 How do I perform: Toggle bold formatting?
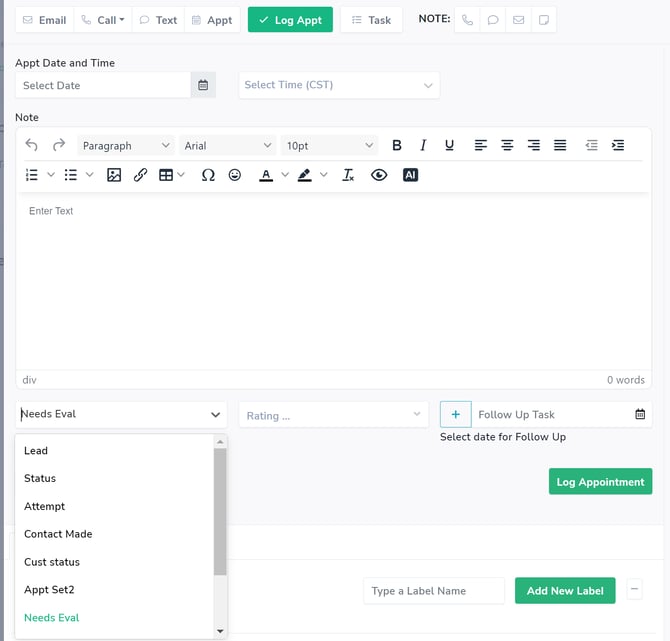coord(397,145)
